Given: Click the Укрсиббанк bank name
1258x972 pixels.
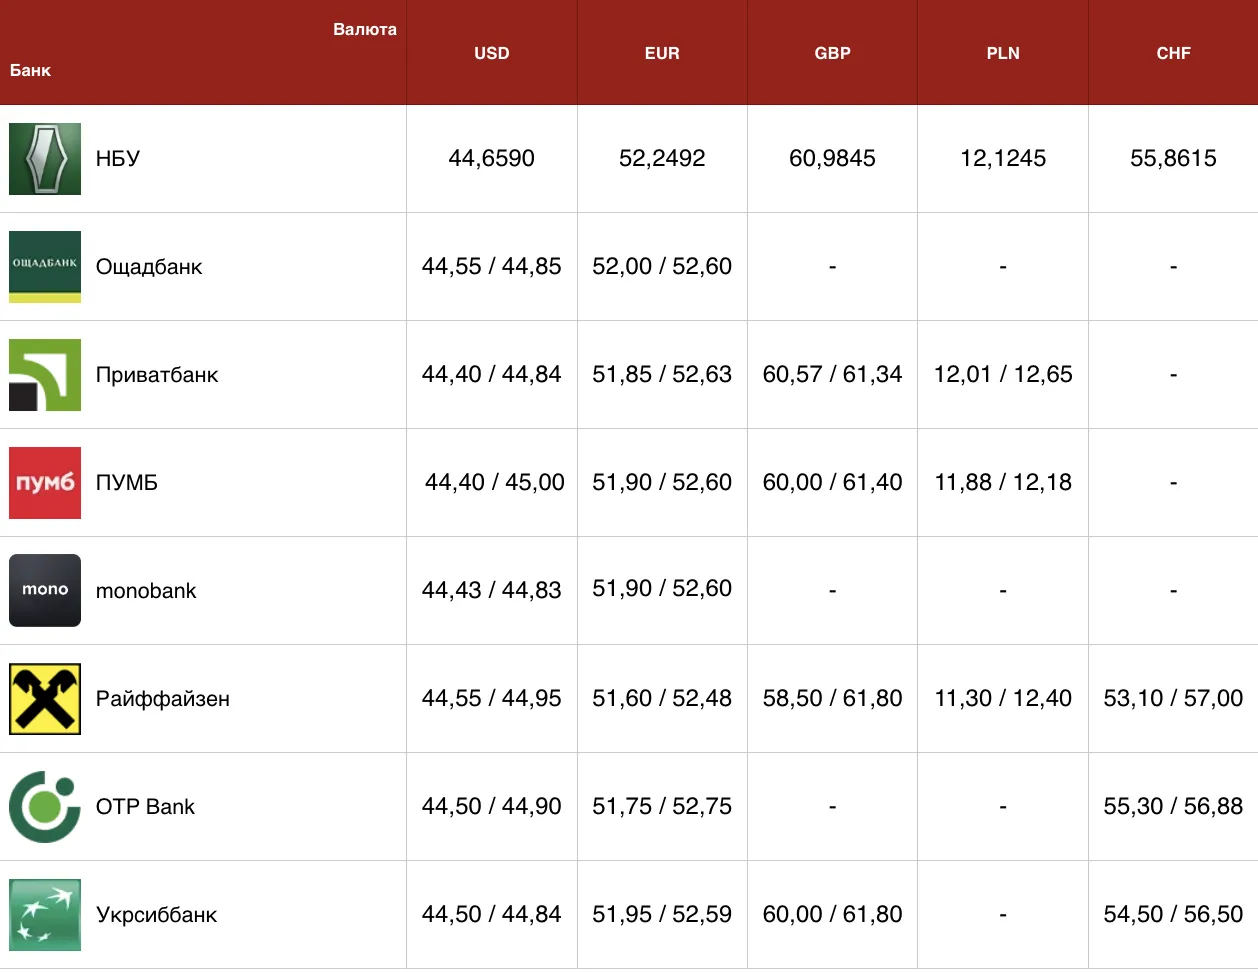Looking at the screenshot, I should 156,915.
